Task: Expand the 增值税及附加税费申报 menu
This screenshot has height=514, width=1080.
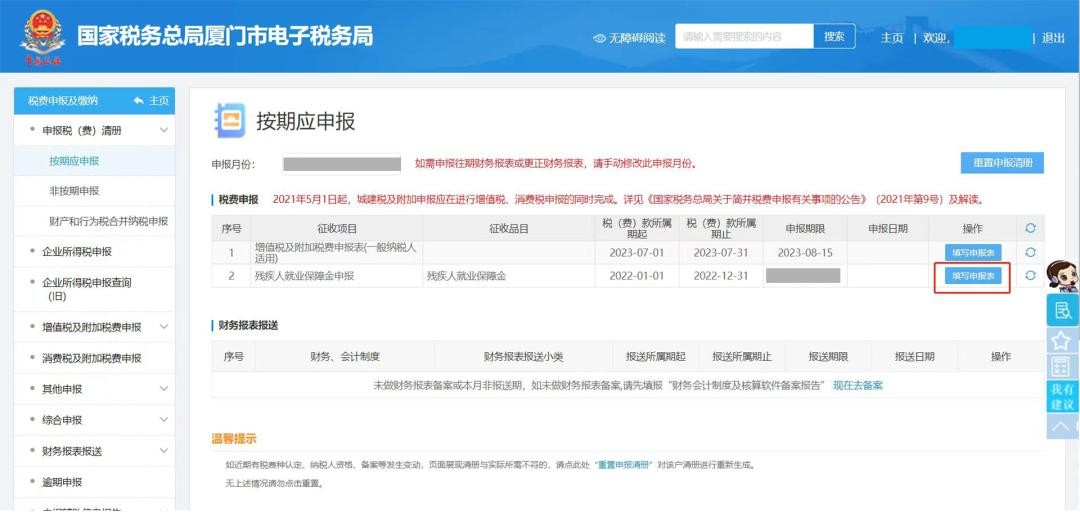Action: click(164, 327)
